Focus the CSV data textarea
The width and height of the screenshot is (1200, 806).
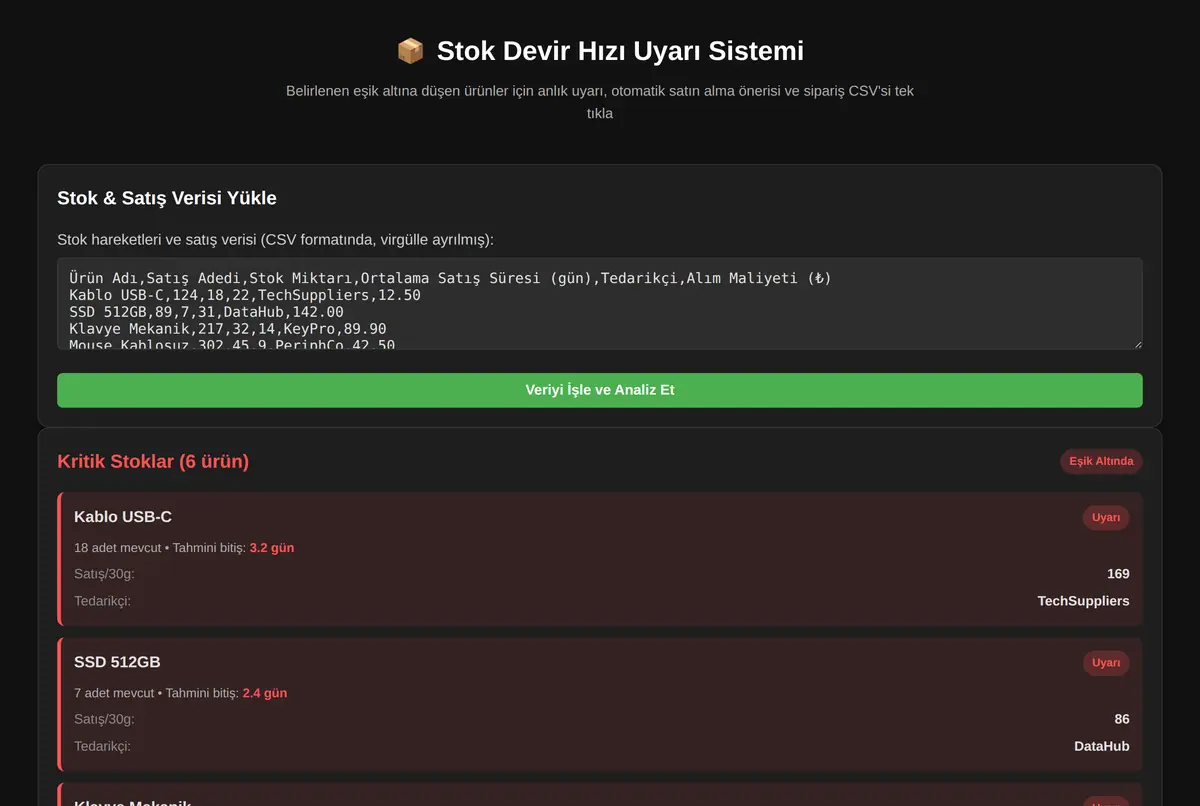pyautogui.click(x=600, y=304)
